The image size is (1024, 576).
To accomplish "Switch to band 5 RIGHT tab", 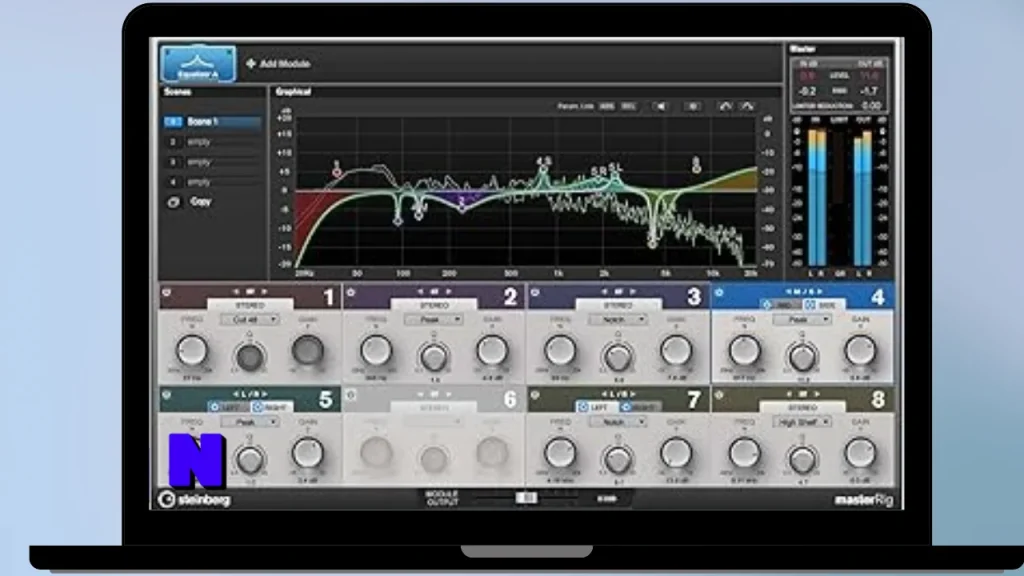I will coord(272,407).
